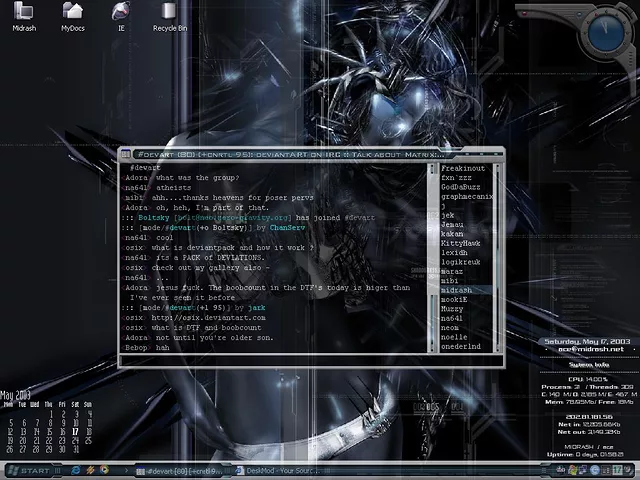640x480 pixels.
Task: Open the Start button on taskbar
Action: tap(29, 471)
